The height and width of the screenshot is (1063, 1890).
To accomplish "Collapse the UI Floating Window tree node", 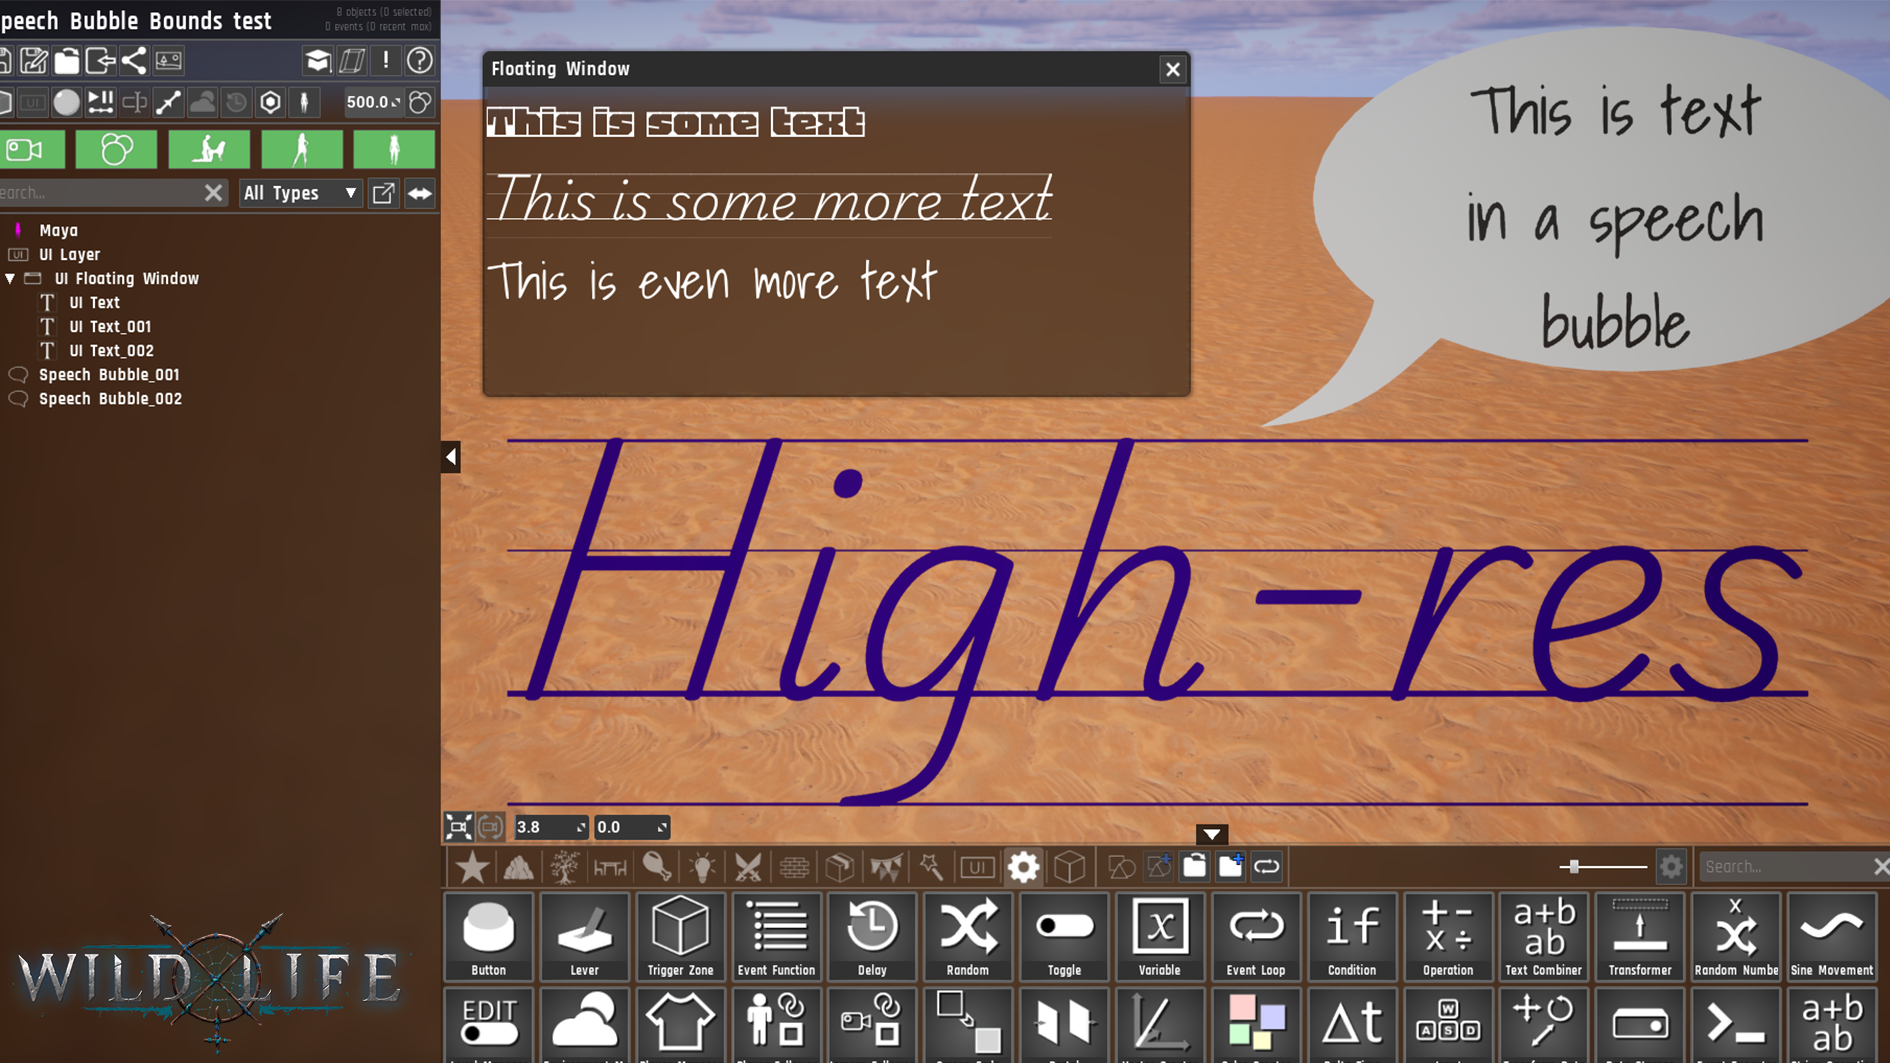I will [10, 279].
